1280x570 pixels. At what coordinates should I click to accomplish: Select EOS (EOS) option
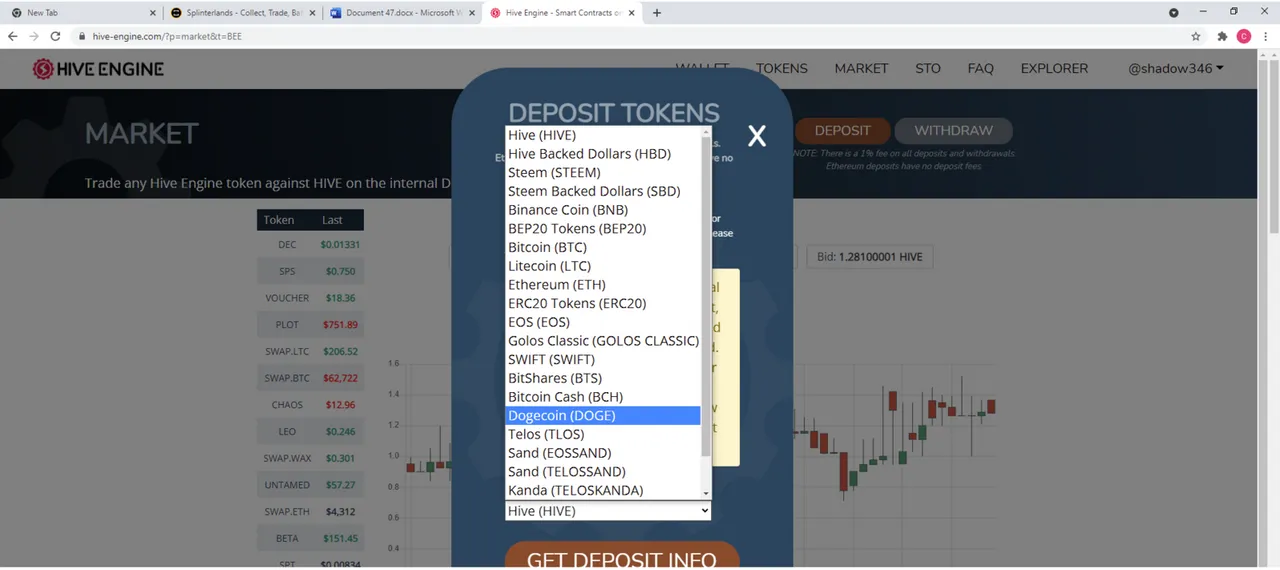[x=603, y=322]
